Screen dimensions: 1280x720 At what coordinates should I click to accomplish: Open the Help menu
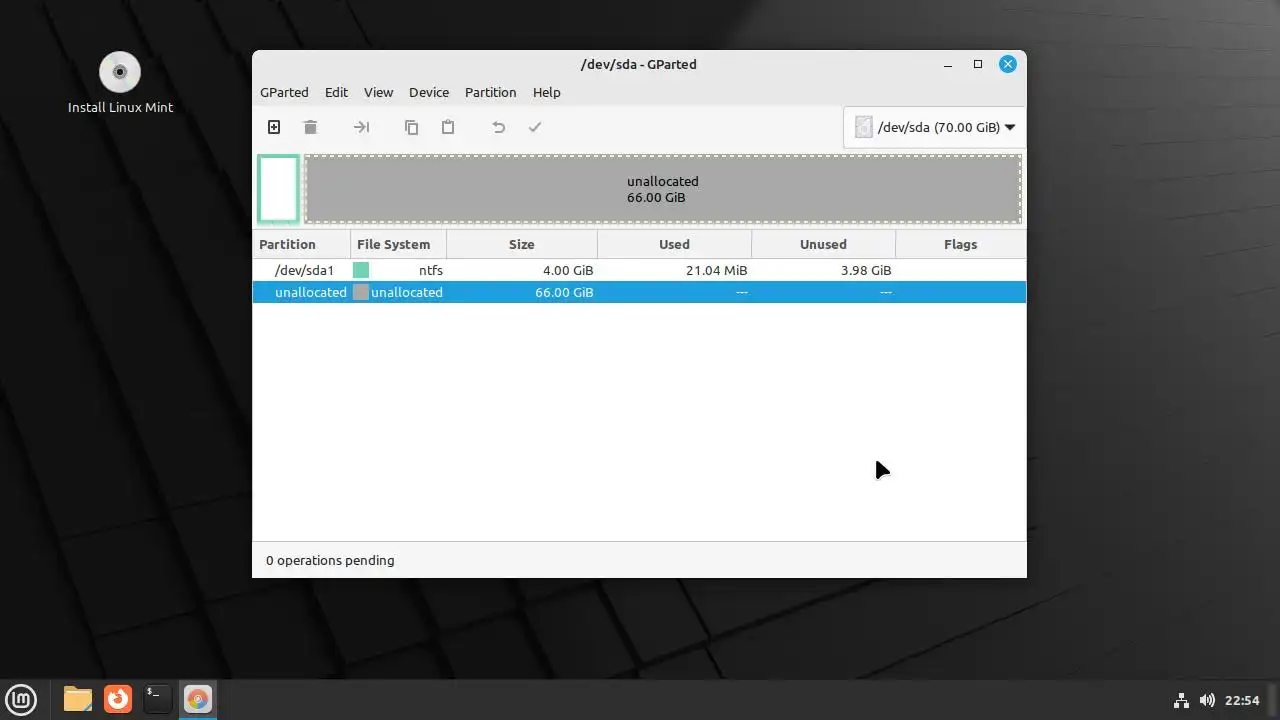[546, 92]
